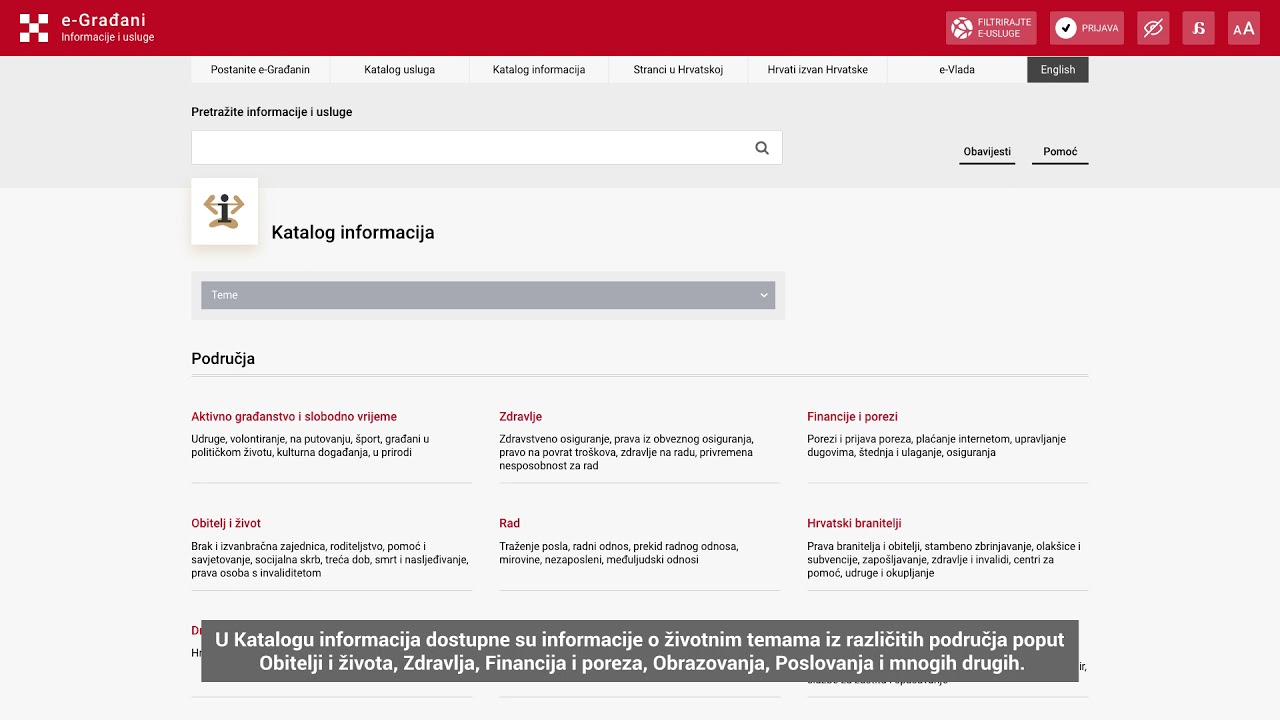The image size is (1280, 720).
Task: Toggle dyslexia font icon
Action: coord(1198,28)
